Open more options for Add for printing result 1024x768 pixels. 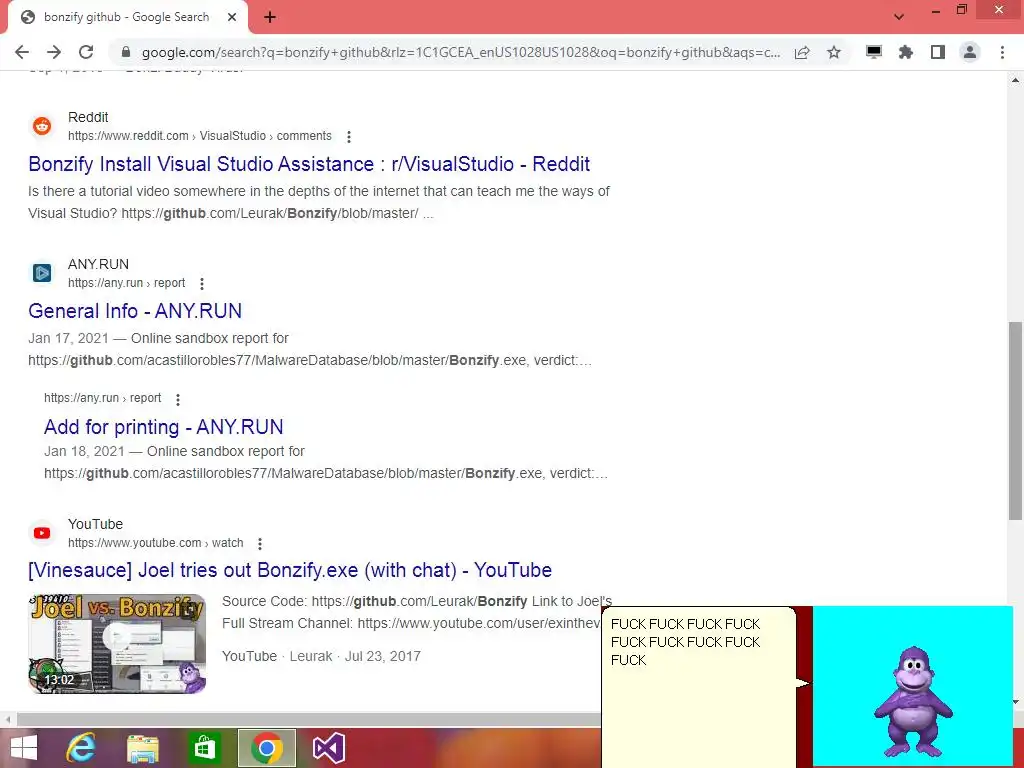(x=178, y=399)
